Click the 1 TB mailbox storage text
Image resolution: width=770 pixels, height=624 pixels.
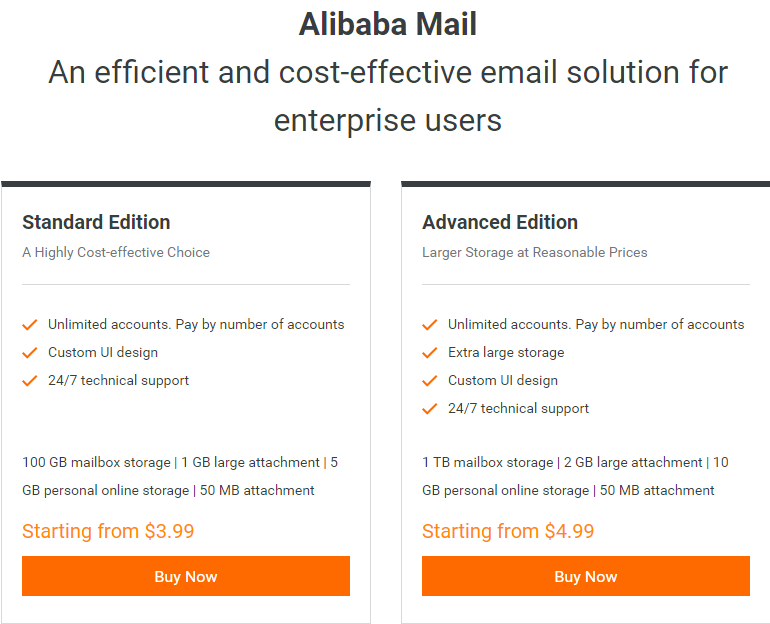(488, 462)
